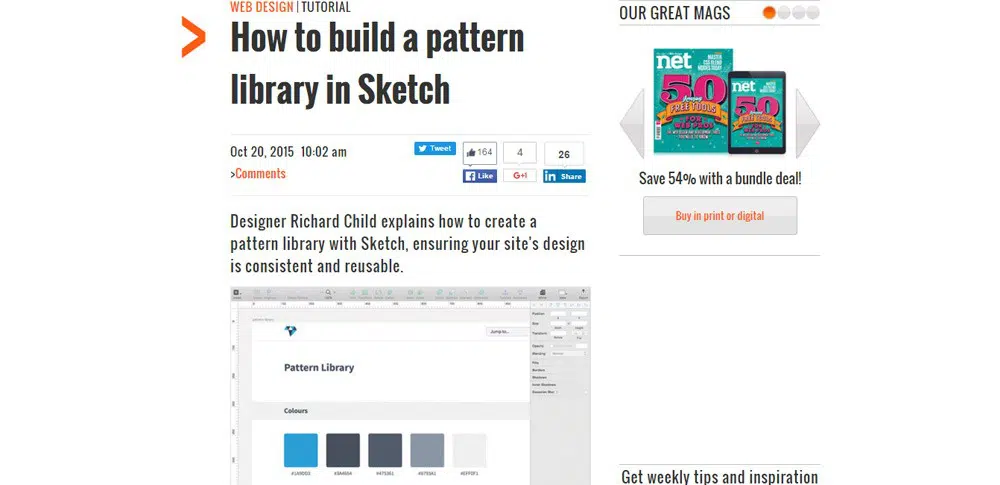This screenshot has width=1000, height=485.
Task: Select the second carousel pagination dot
Action: point(783,13)
